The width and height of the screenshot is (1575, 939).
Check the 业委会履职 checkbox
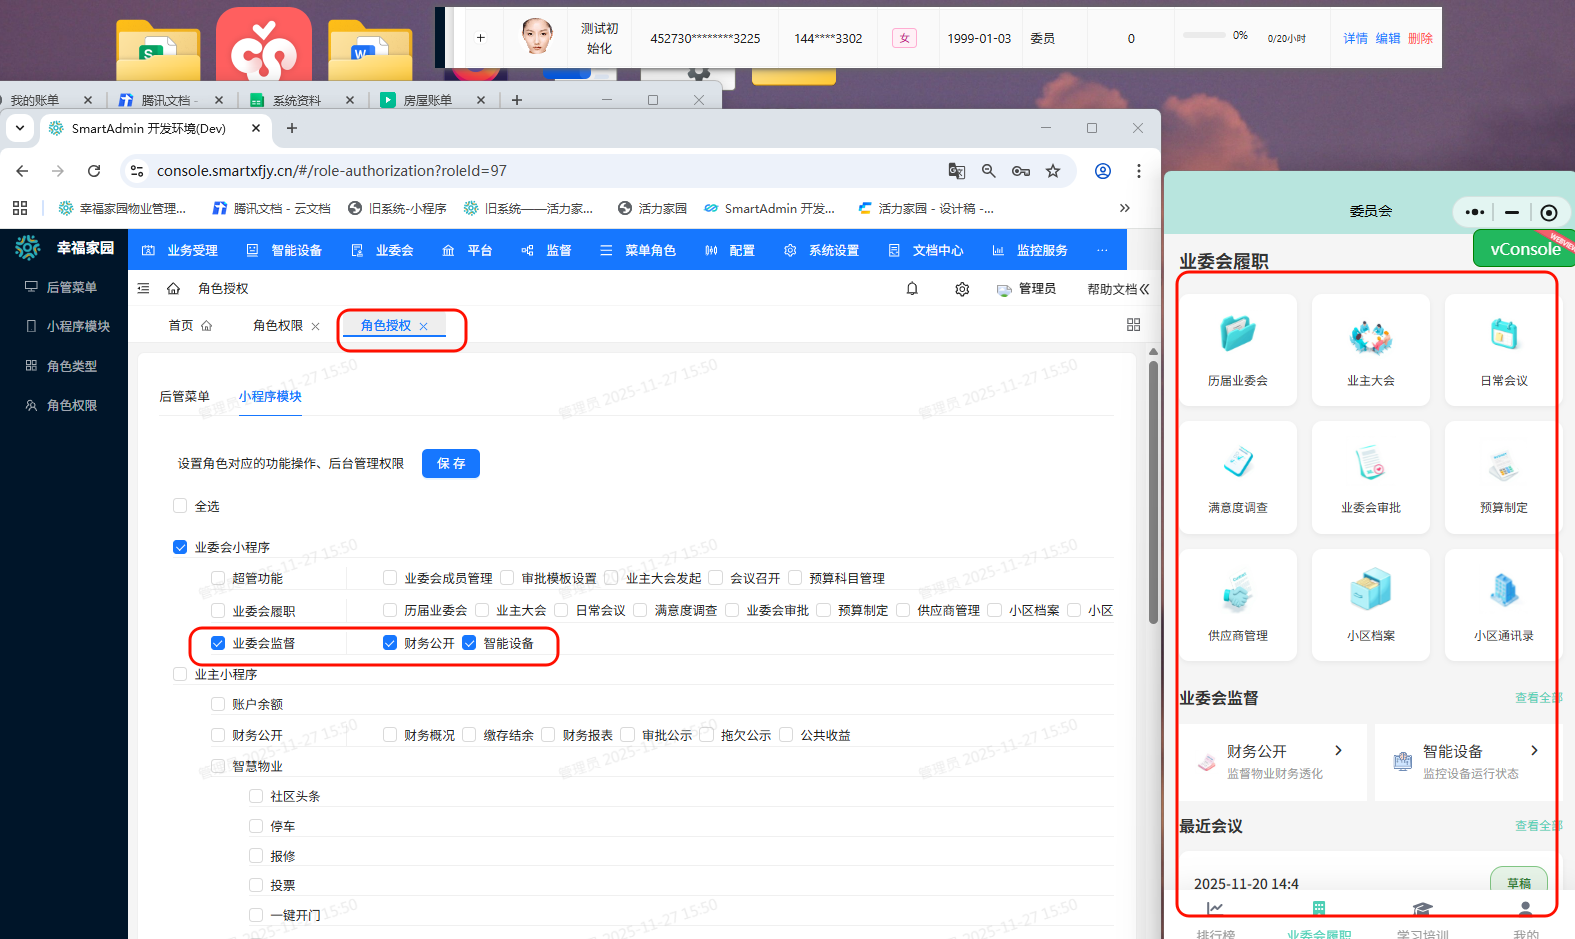[x=218, y=611]
